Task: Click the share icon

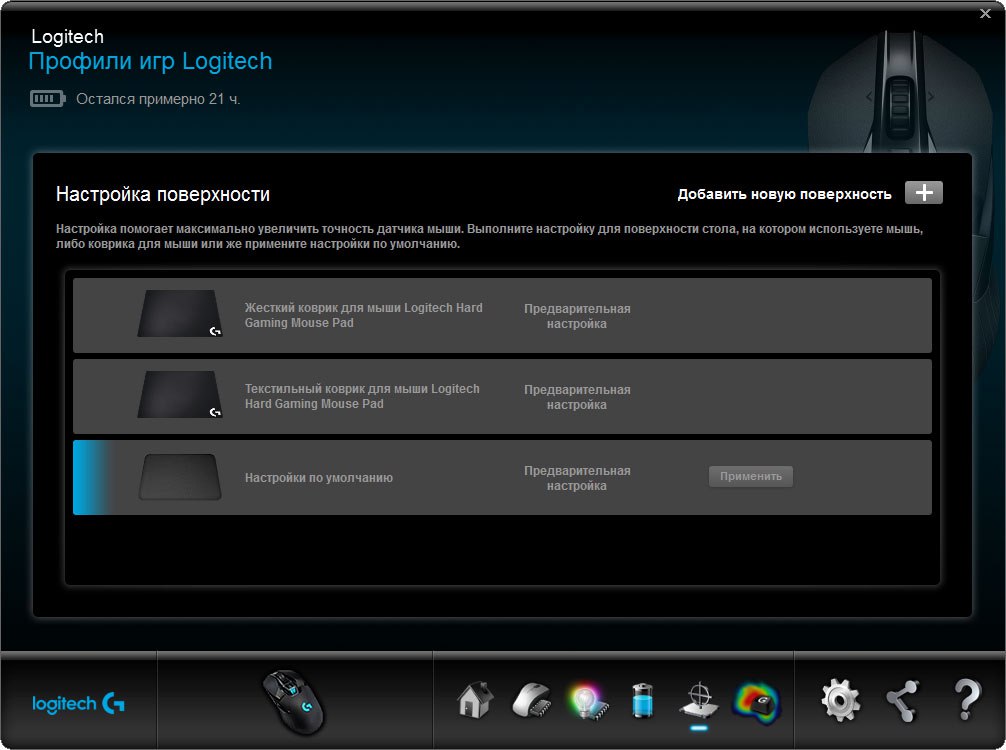Action: (x=903, y=701)
